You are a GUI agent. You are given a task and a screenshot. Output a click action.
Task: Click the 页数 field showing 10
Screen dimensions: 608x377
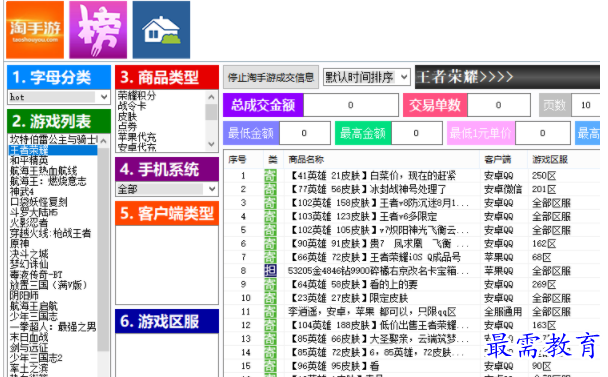[x=586, y=105]
